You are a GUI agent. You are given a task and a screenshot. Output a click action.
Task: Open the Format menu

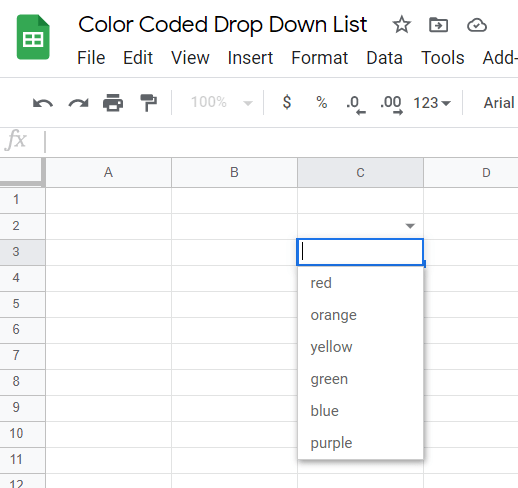tap(319, 58)
